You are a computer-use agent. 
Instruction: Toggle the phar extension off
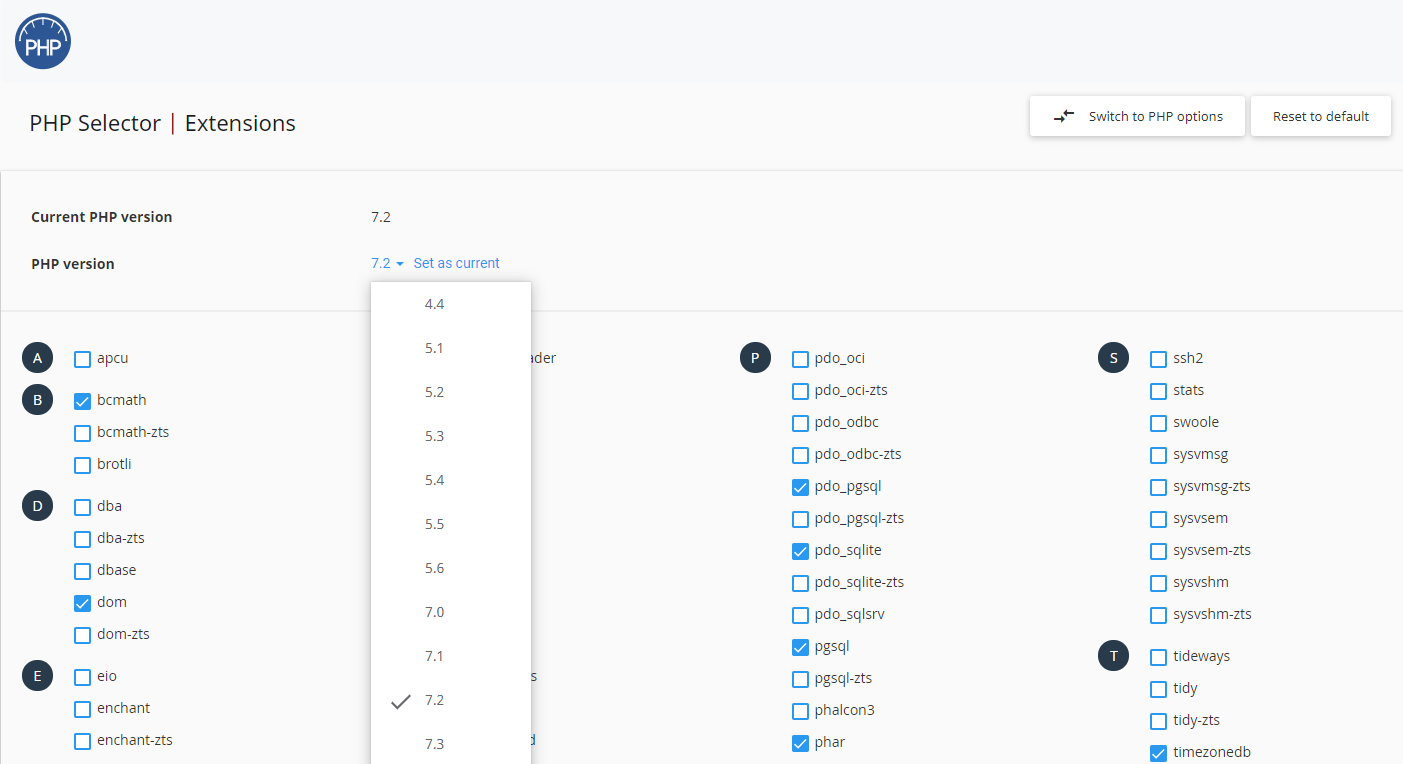tap(800, 743)
